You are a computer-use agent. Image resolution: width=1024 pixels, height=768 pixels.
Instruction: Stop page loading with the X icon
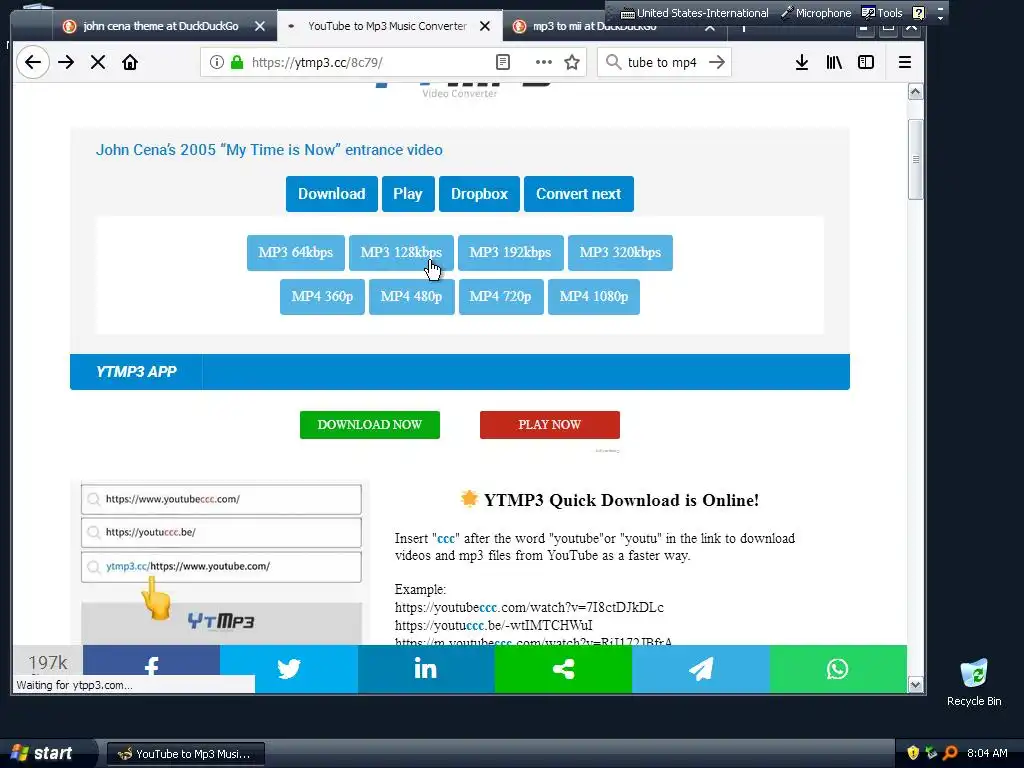point(98,62)
